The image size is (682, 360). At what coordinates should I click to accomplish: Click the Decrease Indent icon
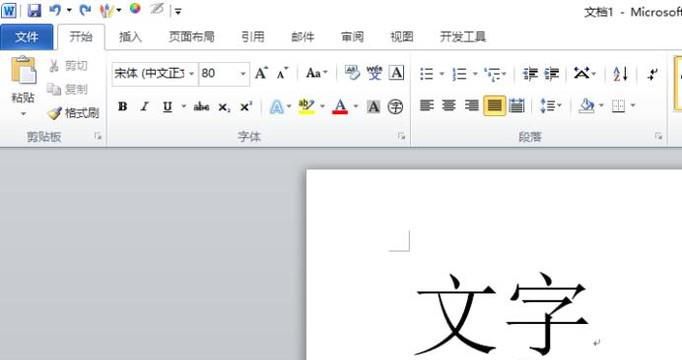tap(530, 74)
